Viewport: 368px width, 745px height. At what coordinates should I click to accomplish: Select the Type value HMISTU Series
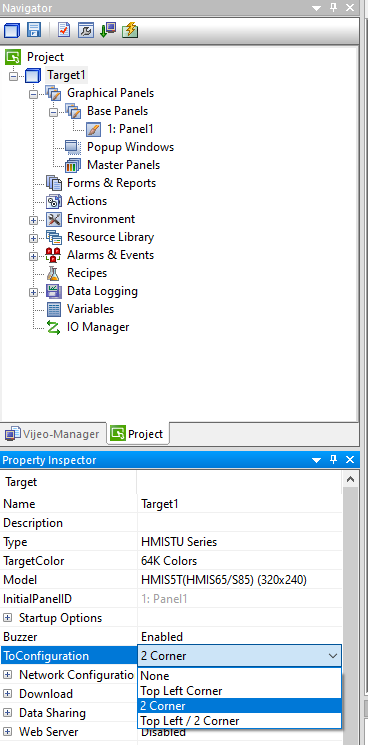pyautogui.click(x=239, y=542)
